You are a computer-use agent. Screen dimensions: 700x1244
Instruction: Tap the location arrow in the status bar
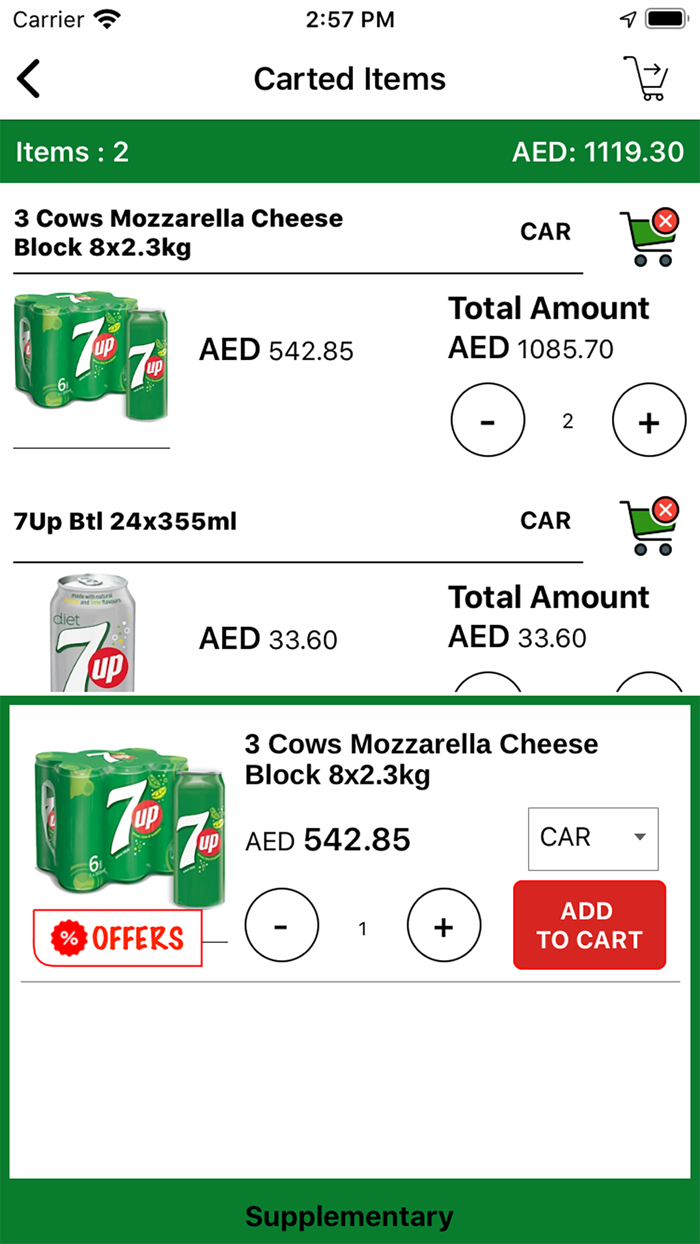point(627,17)
